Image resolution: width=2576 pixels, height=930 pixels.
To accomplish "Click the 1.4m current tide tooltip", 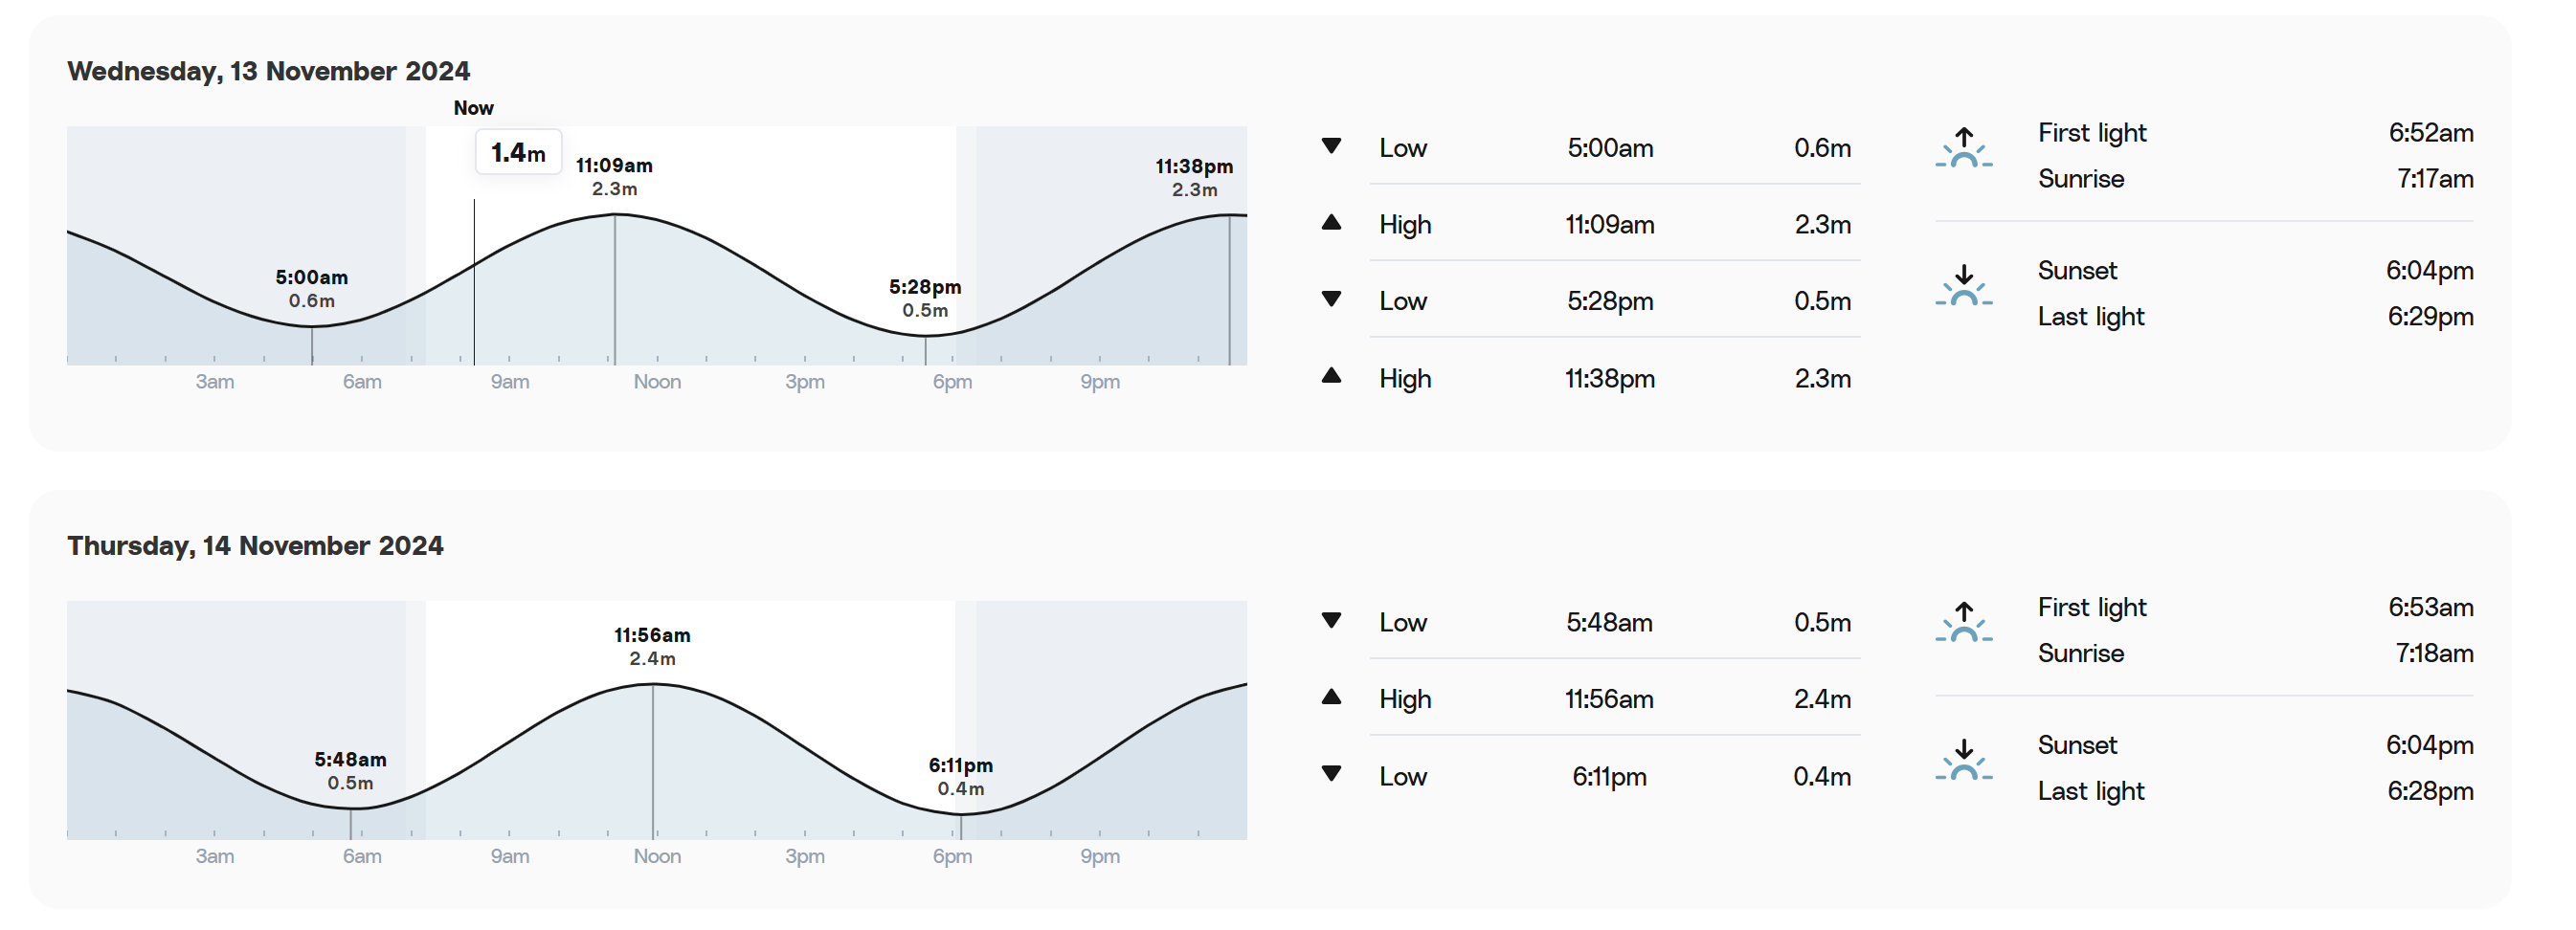I will (x=518, y=152).
